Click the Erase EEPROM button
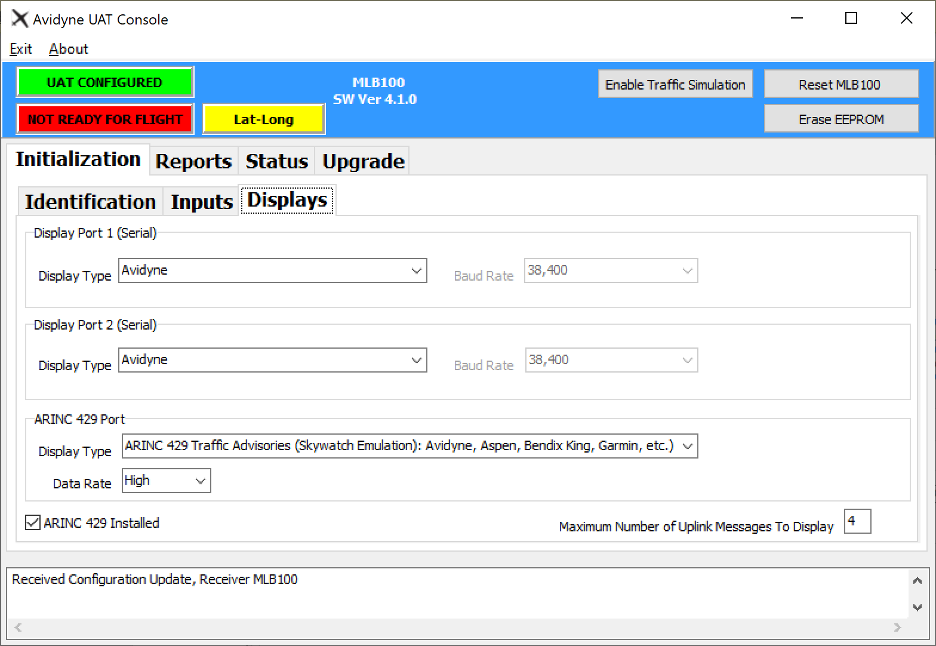936x646 pixels. coord(840,119)
